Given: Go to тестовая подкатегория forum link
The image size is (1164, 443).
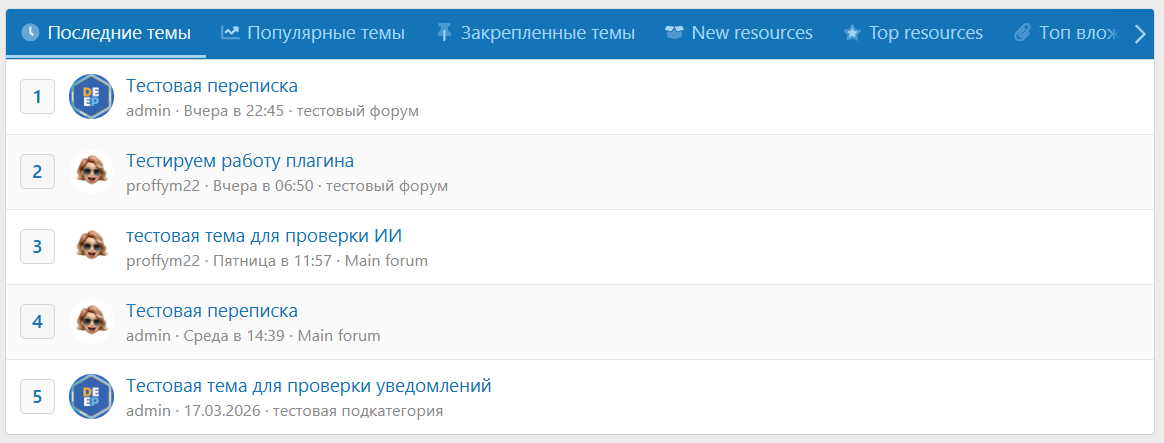Looking at the screenshot, I should [358, 411].
